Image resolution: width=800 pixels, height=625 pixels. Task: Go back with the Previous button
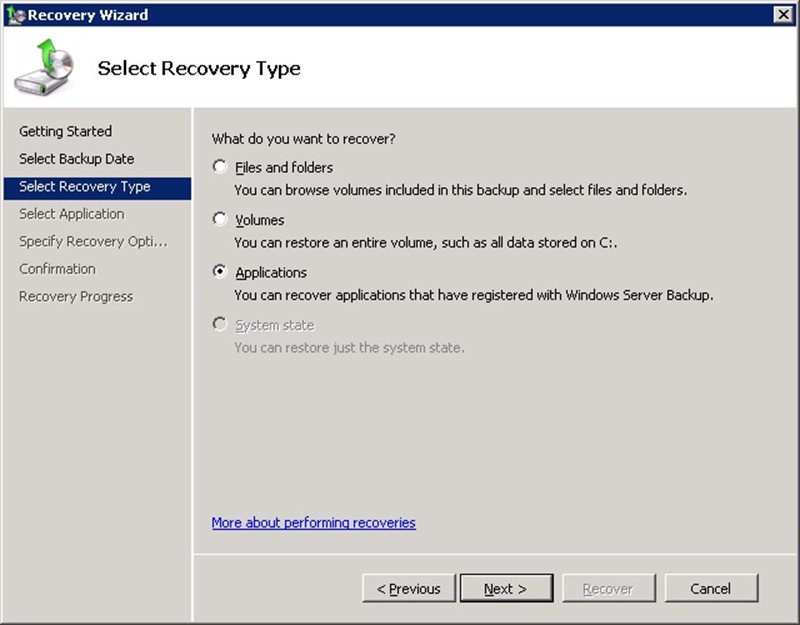pos(408,589)
